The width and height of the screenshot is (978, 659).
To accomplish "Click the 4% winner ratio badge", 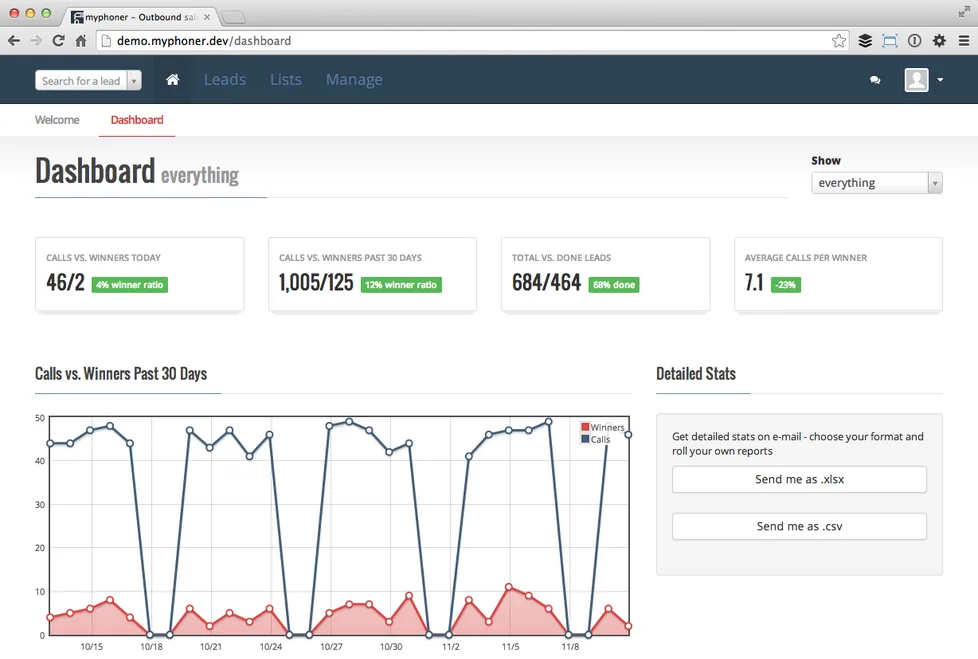I will (x=130, y=285).
